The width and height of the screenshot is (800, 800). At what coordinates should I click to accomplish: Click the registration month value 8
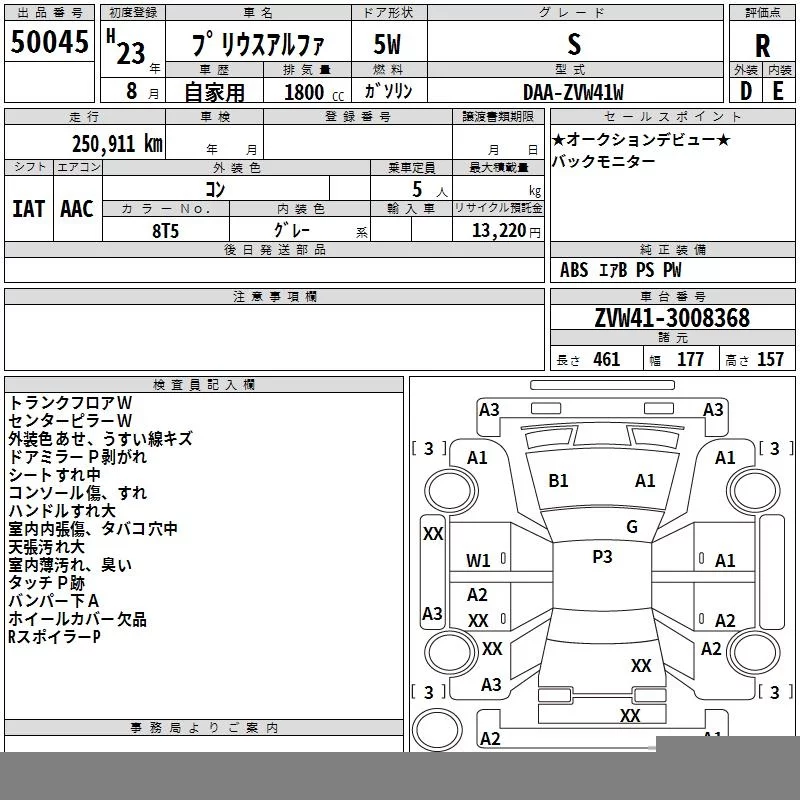click(x=132, y=91)
